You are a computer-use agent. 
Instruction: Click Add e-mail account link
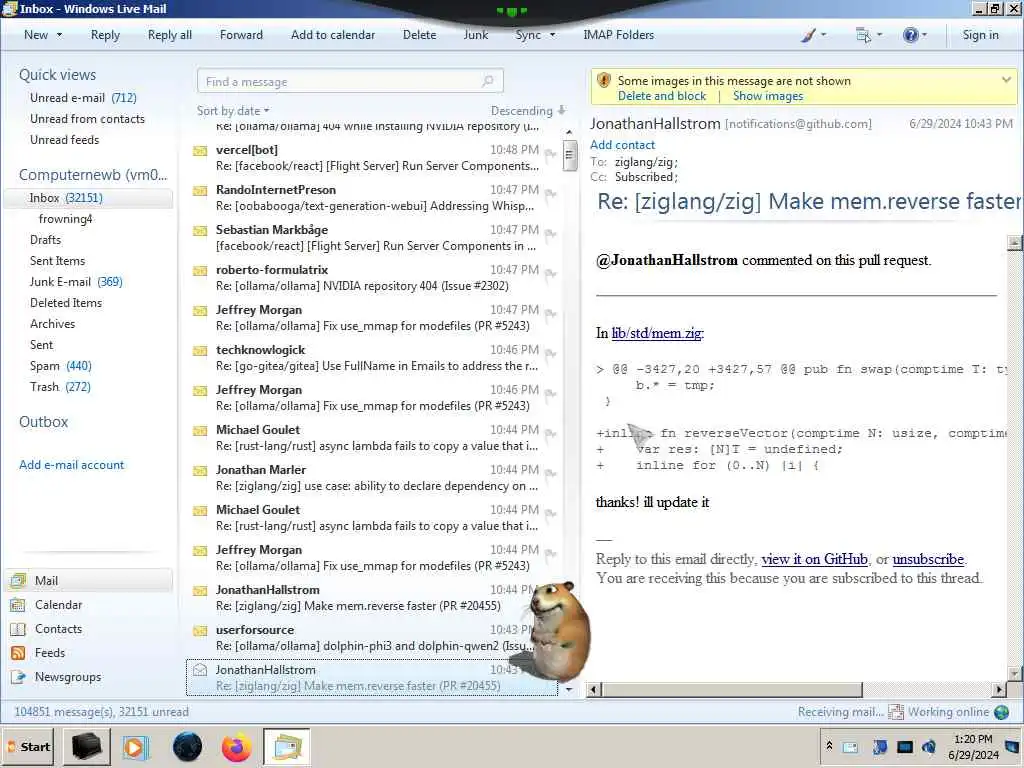71,465
